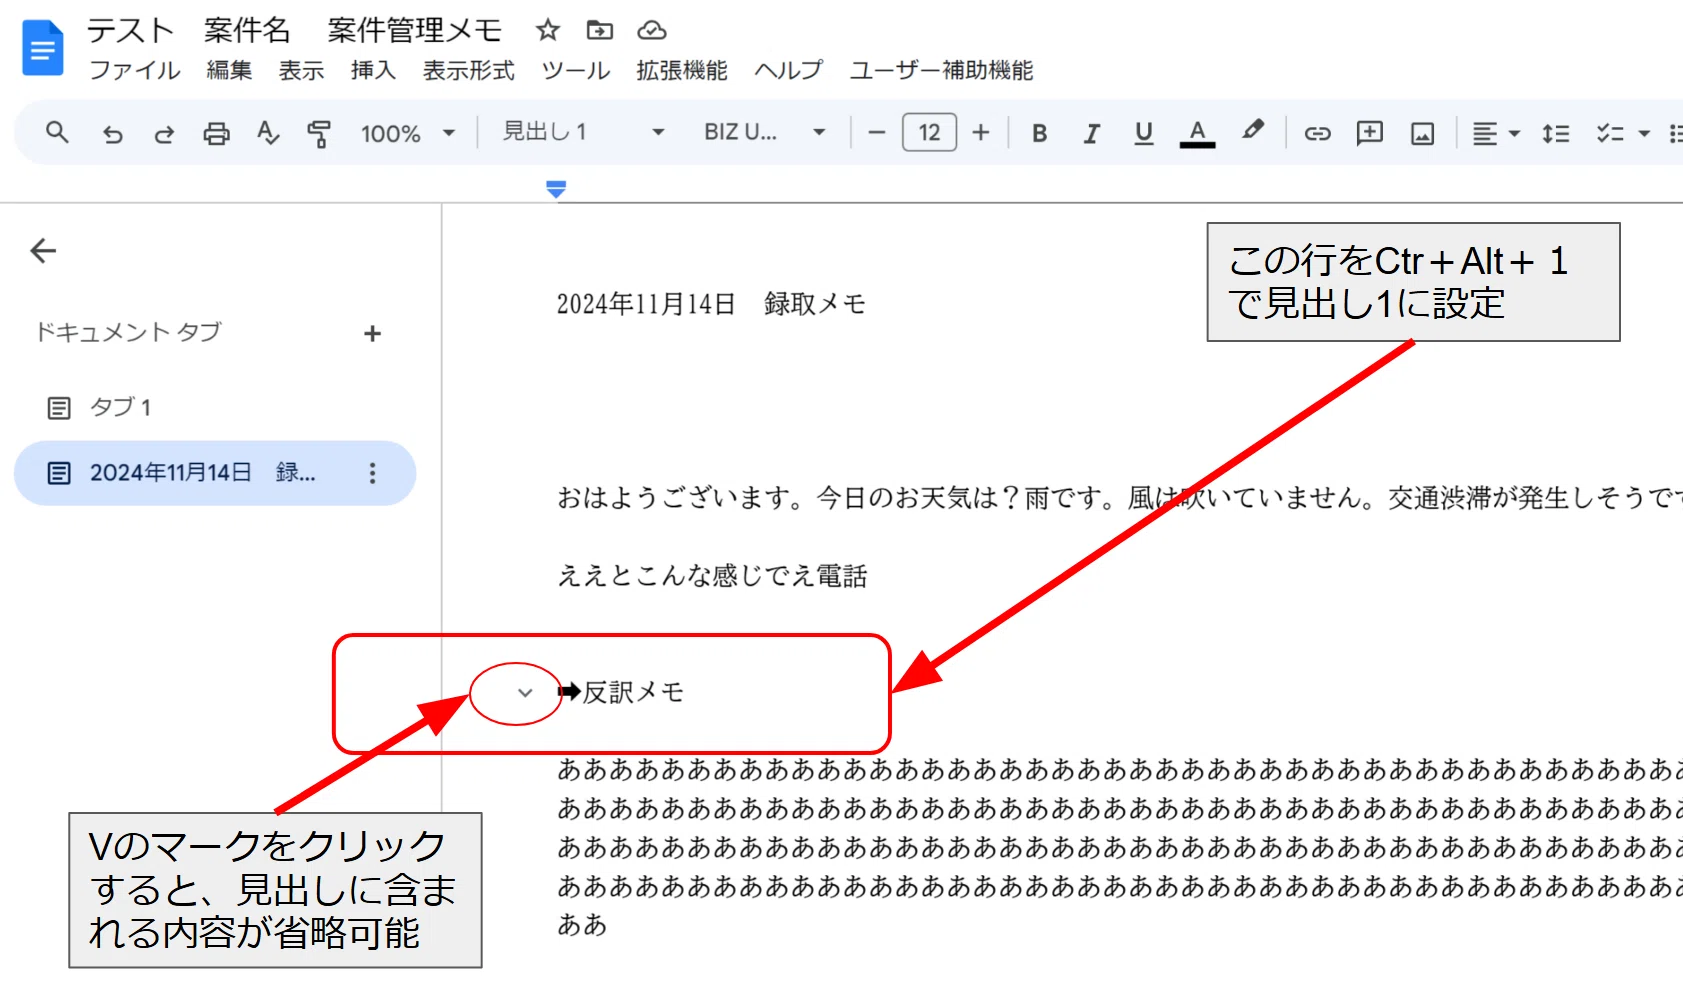This screenshot has height=992, width=1683.
Task: Click the document title テスト 案件名 案件管理メモ
Action: [294, 30]
